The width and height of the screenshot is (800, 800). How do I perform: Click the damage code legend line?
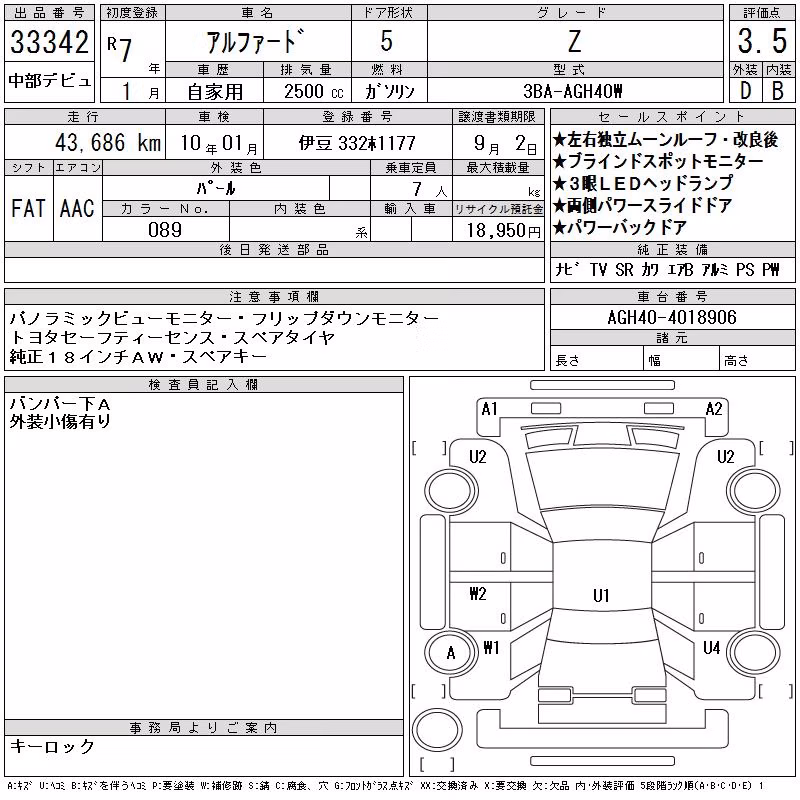(386, 786)
